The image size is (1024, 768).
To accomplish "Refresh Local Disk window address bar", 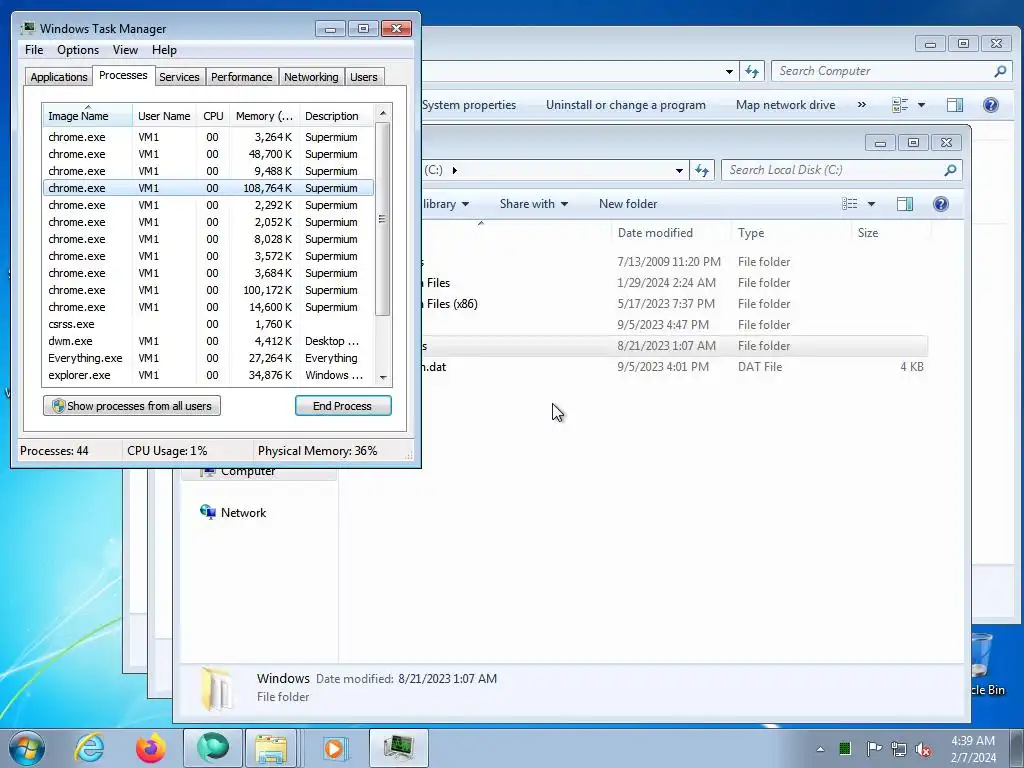I will [702, 170].
